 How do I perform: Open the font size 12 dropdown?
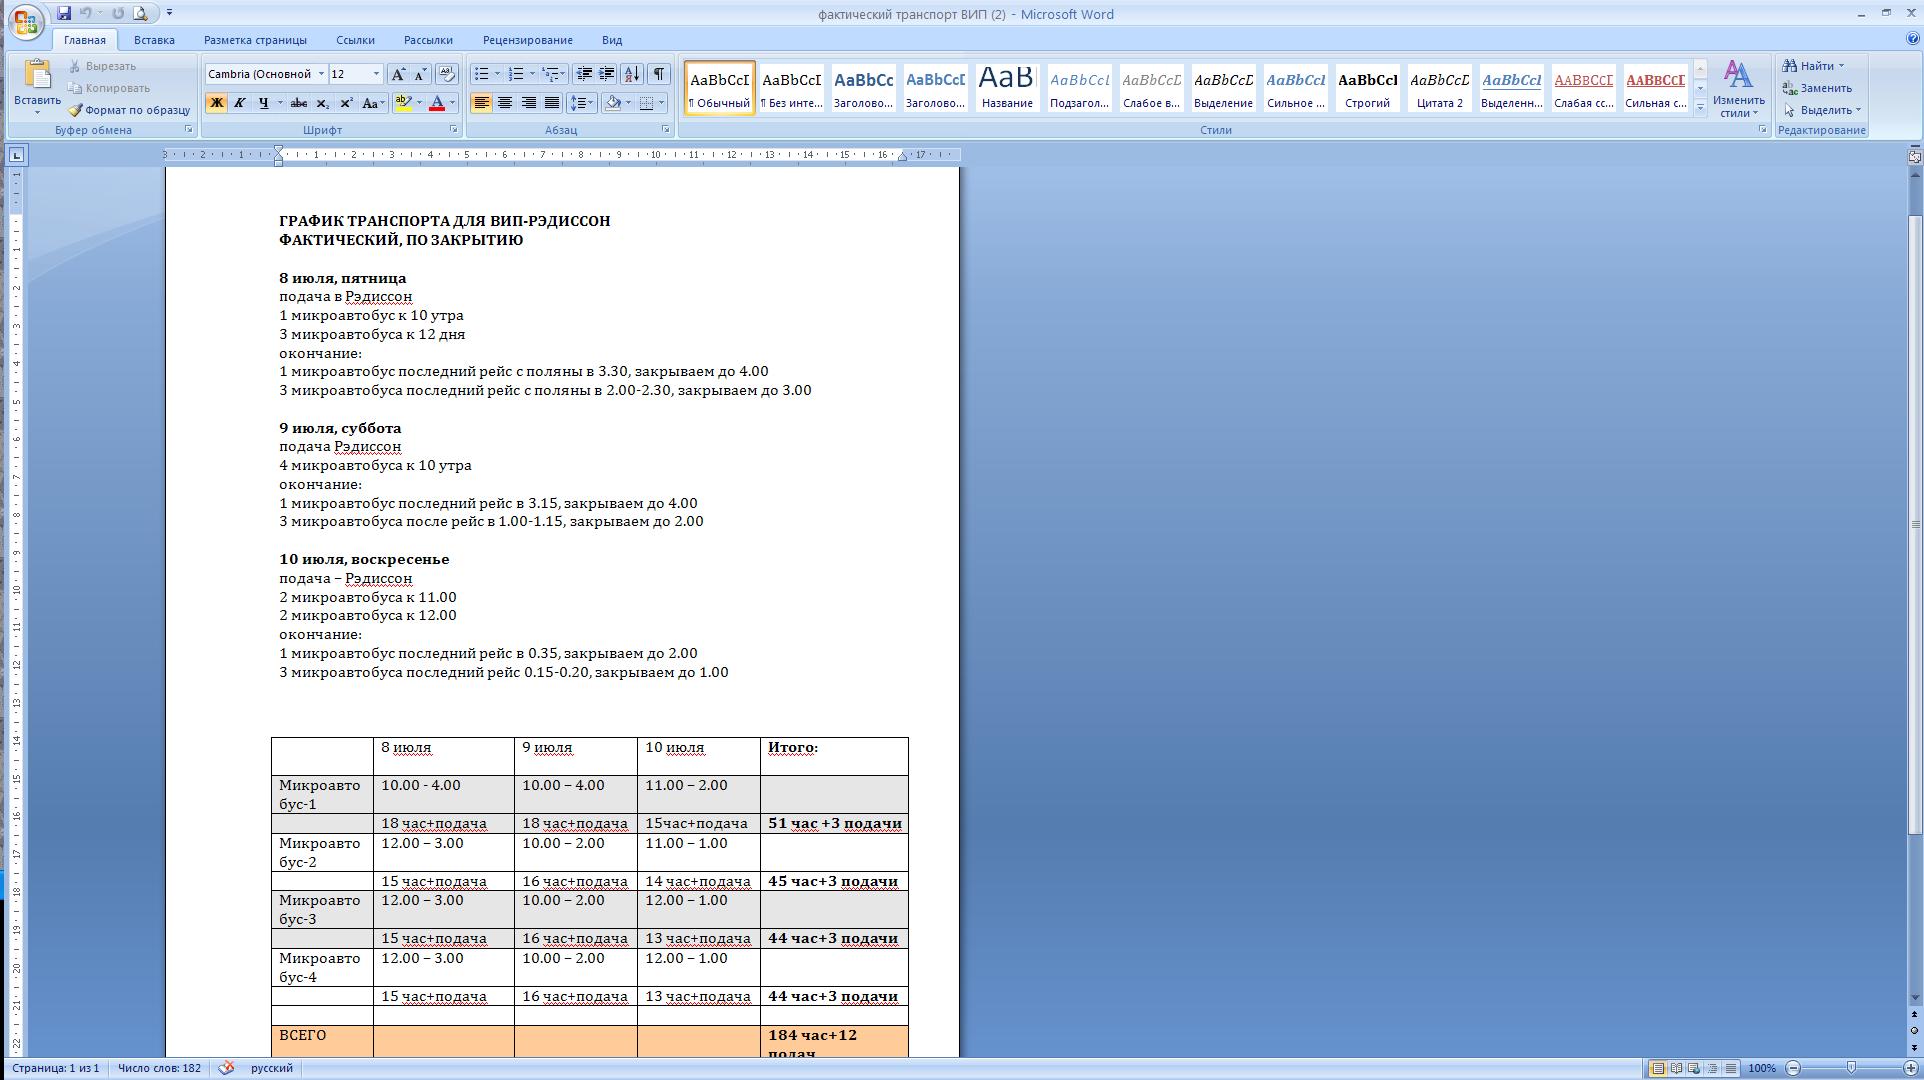coord(376,74)
